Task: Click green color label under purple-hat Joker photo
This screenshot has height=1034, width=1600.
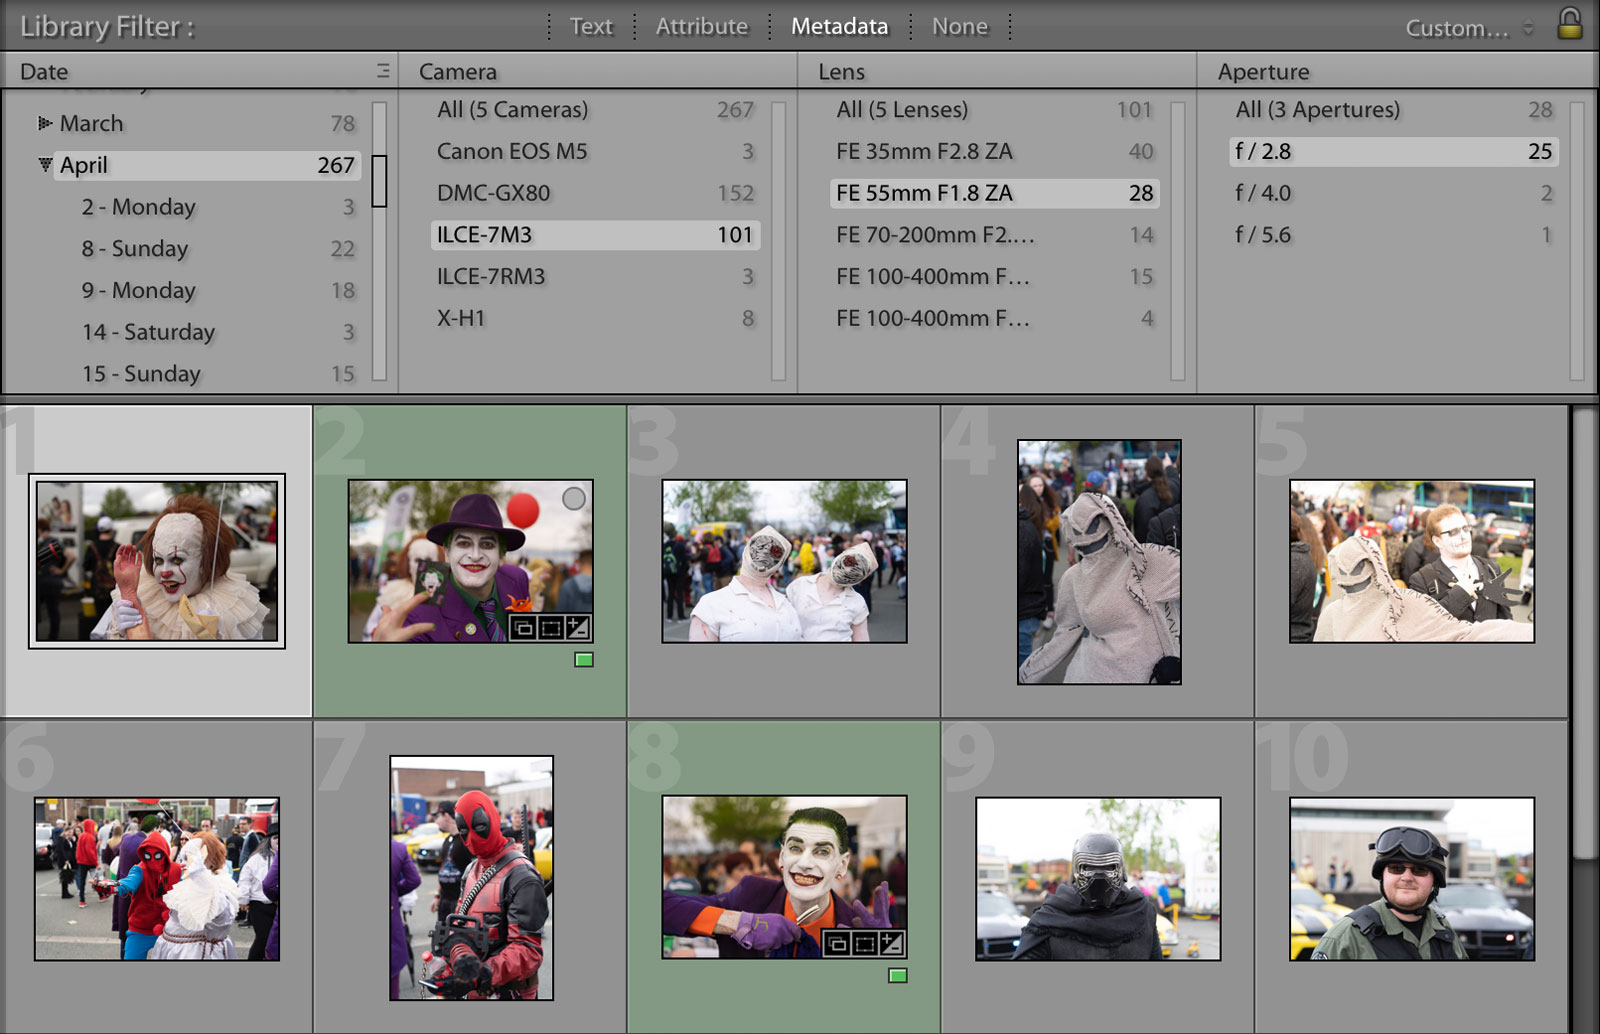Action: pos(584,660)
